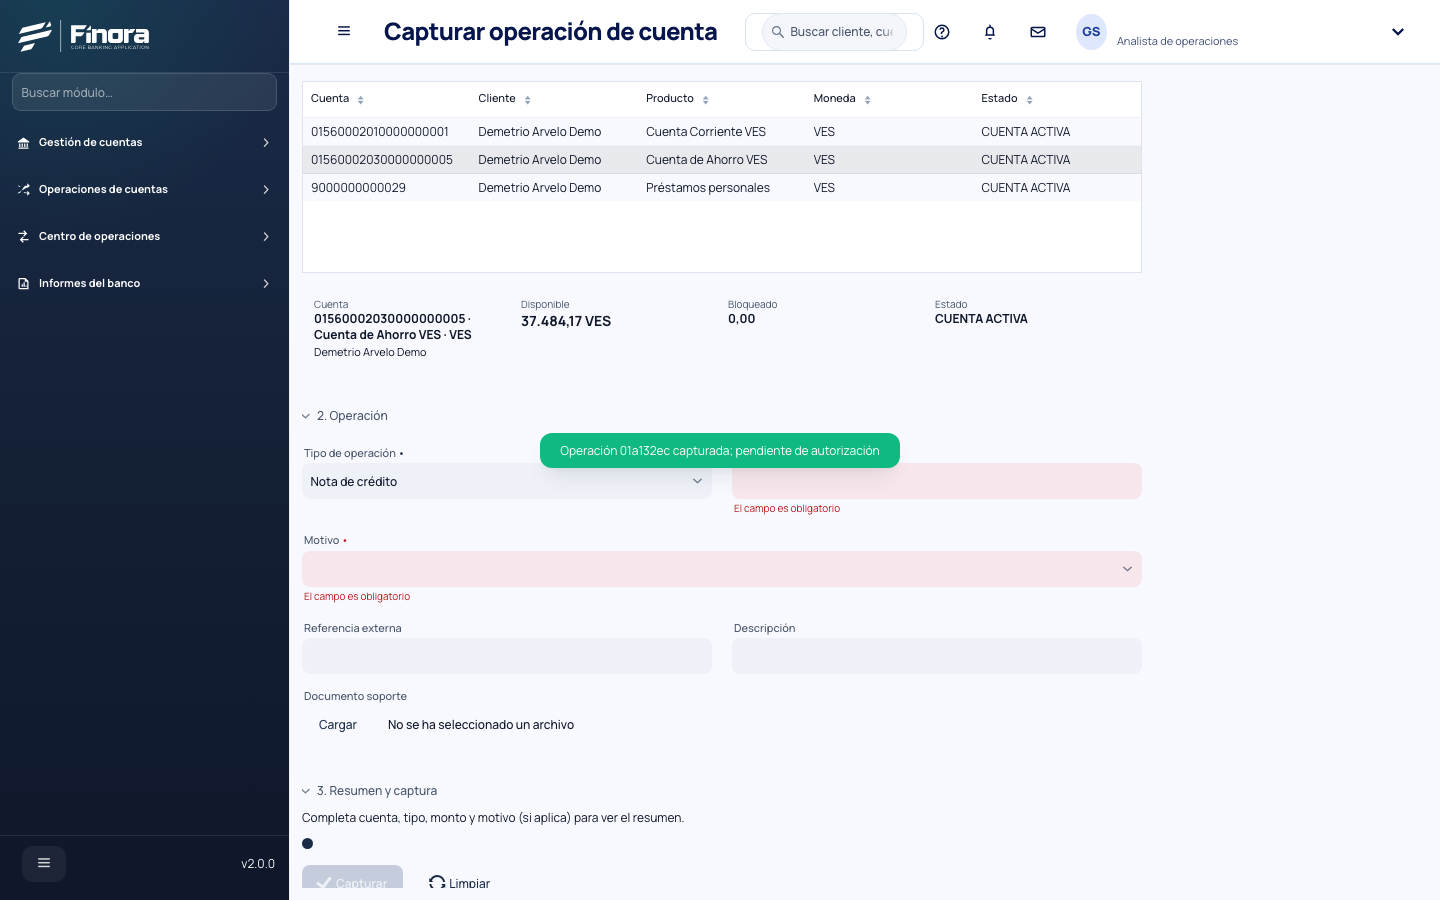Select account row 9000000000029
The image size is (1440, 900).
722,188
